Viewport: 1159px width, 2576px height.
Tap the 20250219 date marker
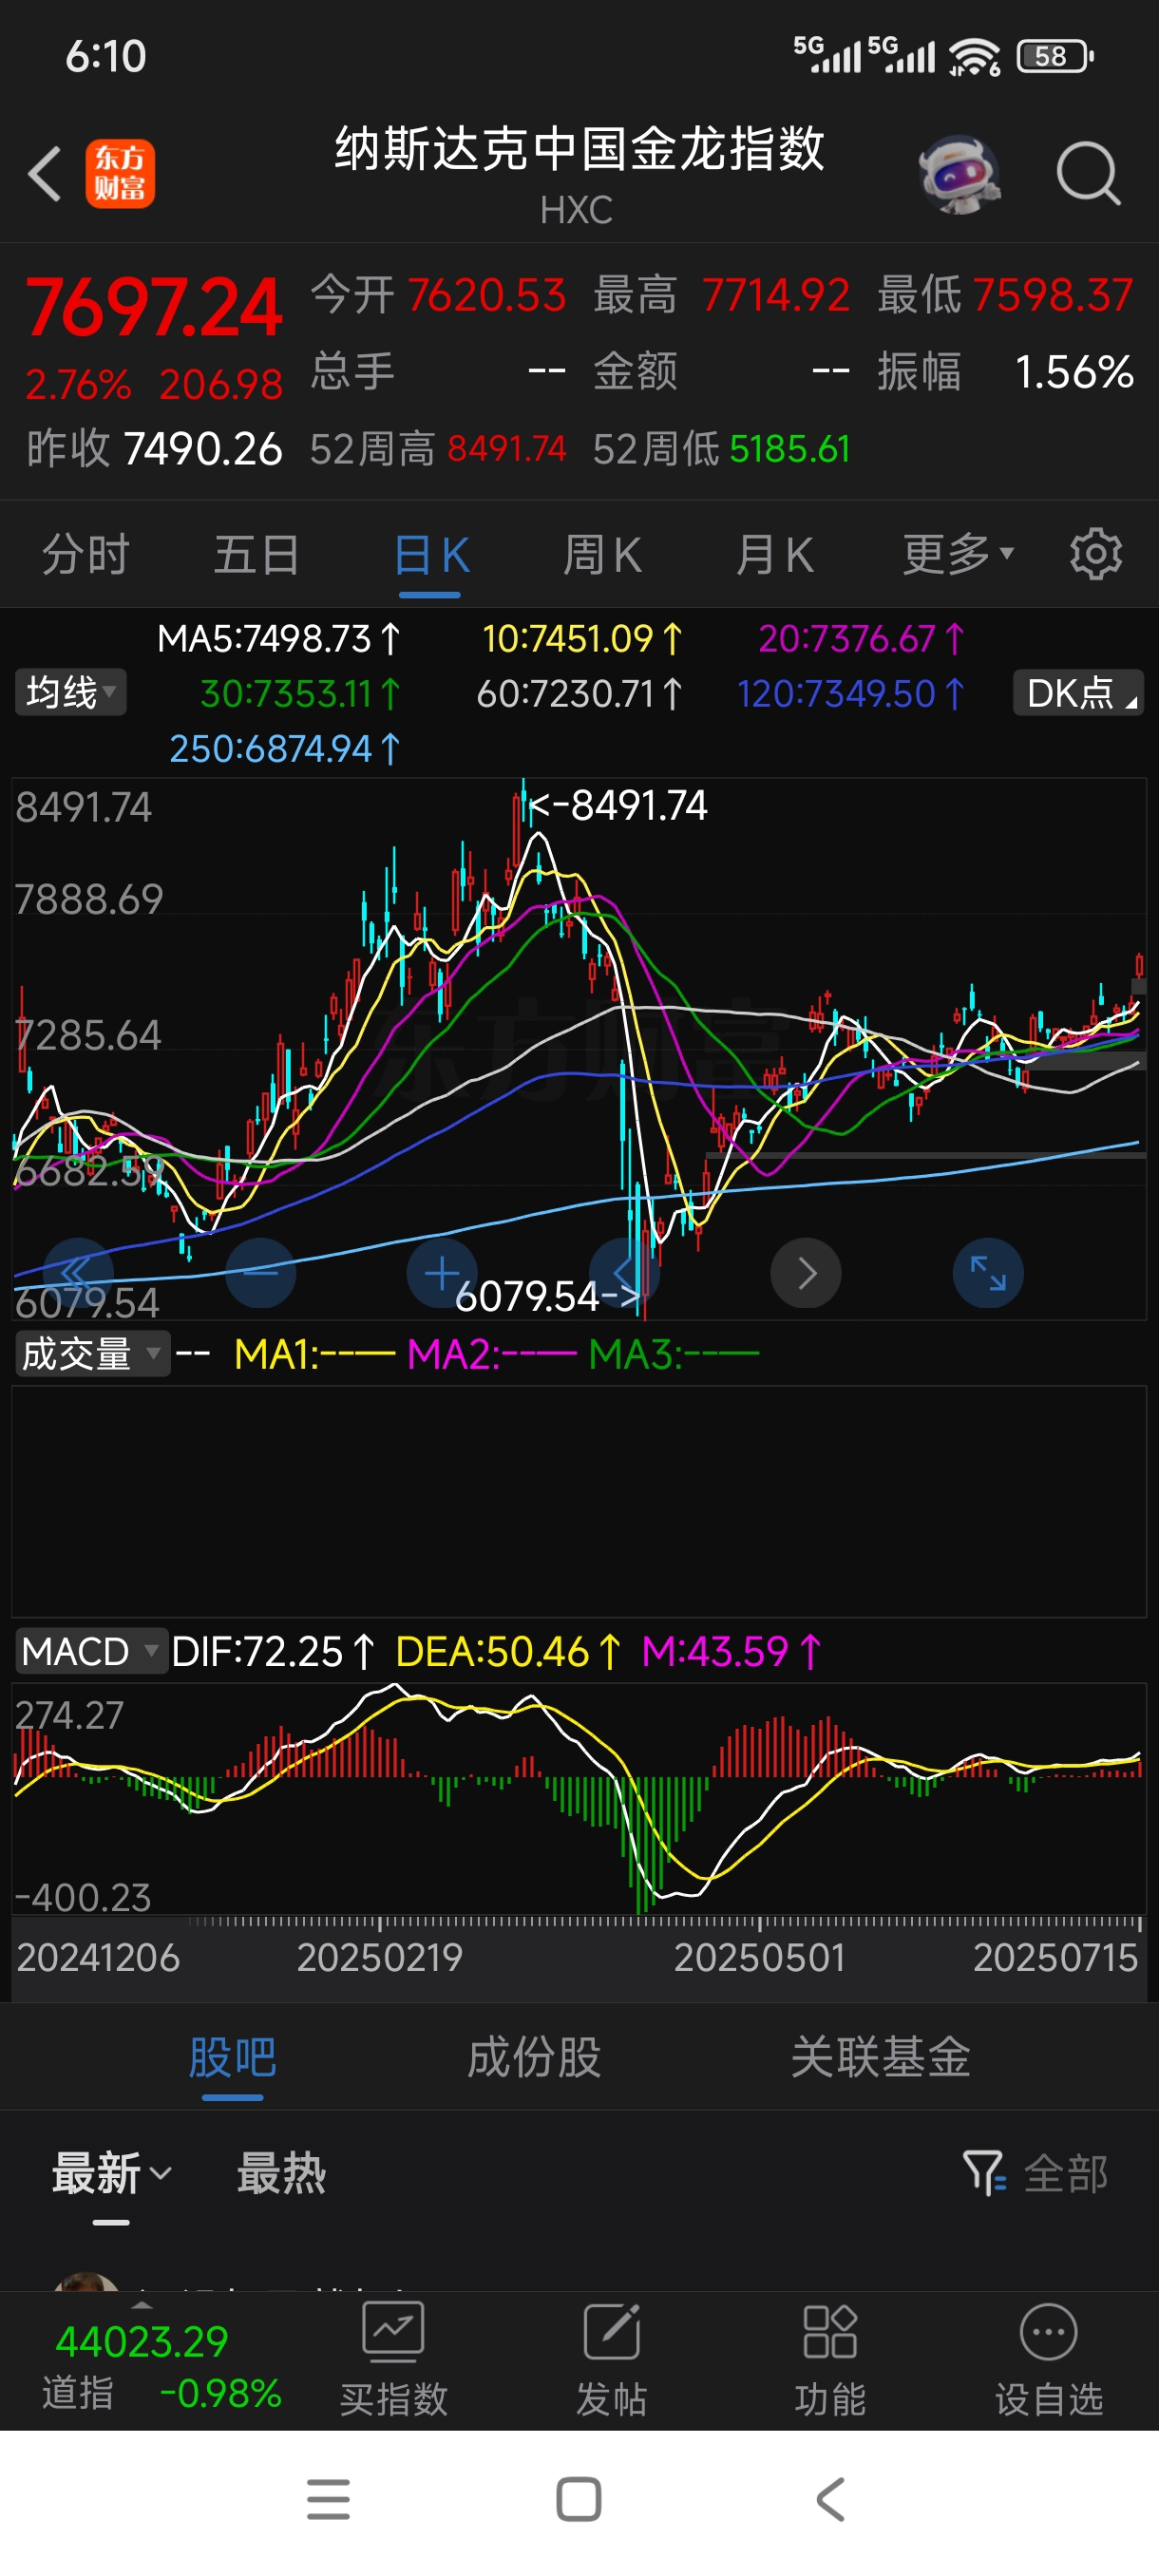coord(380,1957)
